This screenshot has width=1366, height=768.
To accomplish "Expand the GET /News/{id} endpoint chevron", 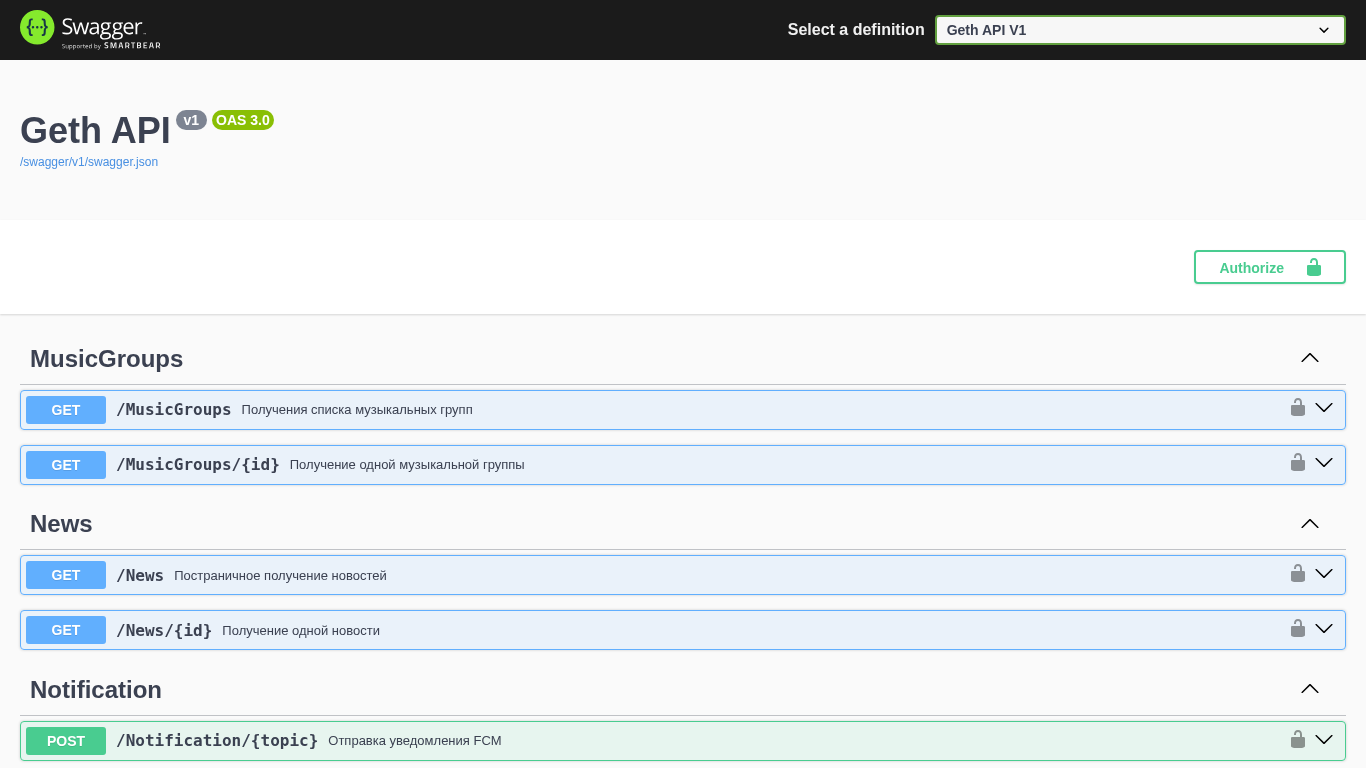I will tap(1324, 629).
